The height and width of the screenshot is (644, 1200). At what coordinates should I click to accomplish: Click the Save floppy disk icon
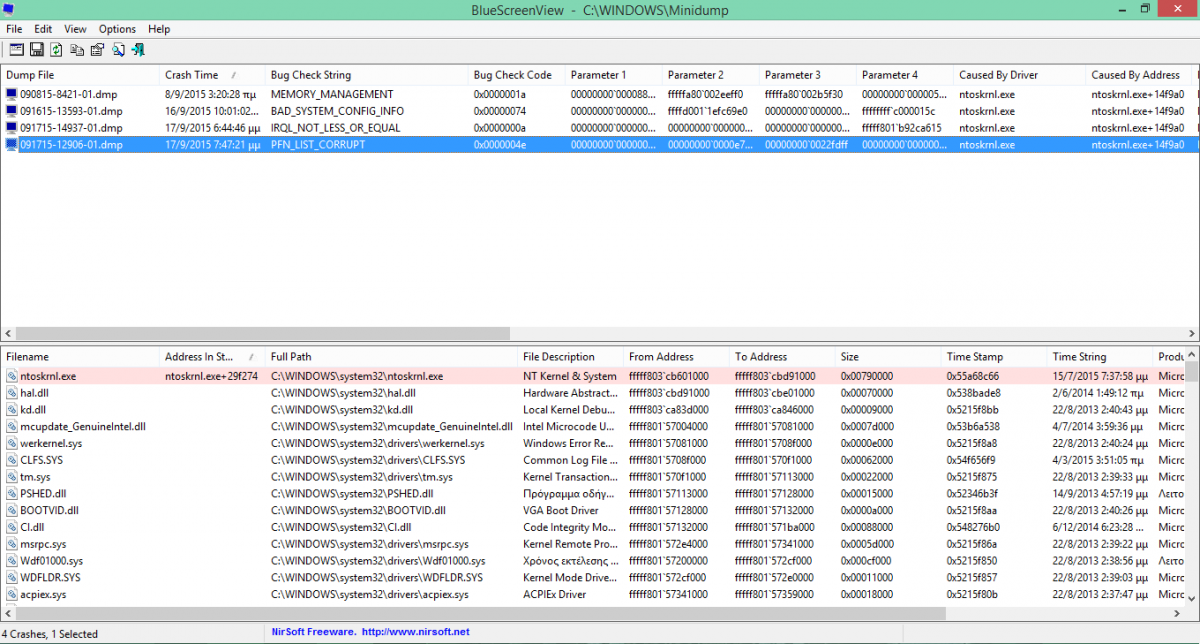click(x=37, y=49)
